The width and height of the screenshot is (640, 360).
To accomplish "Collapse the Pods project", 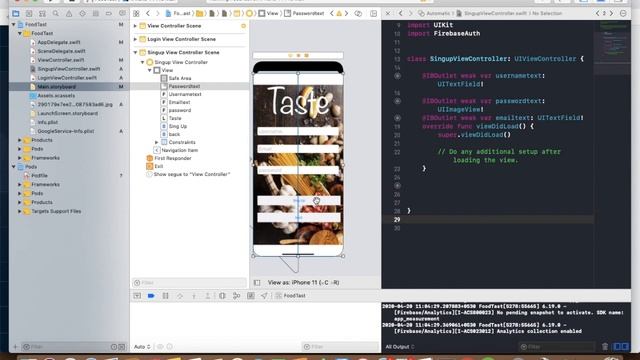I will [x=13, y=167].
